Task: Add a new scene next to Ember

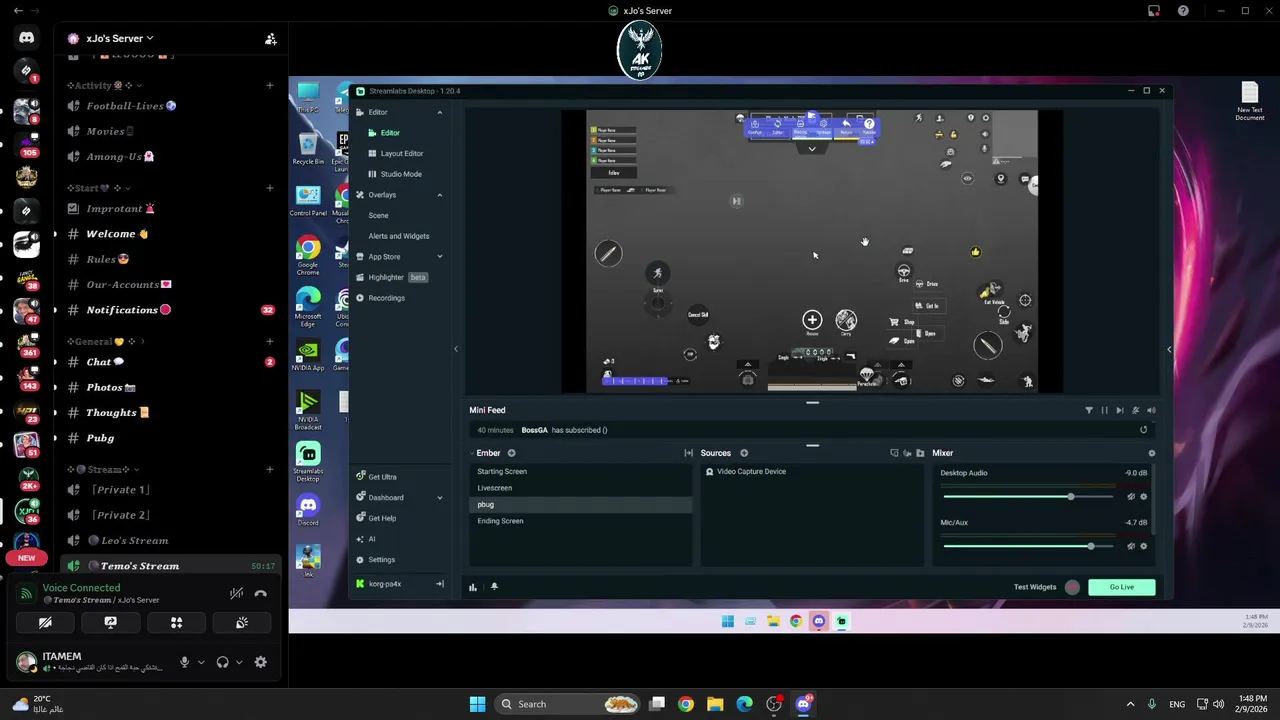Action: (511, 453)
